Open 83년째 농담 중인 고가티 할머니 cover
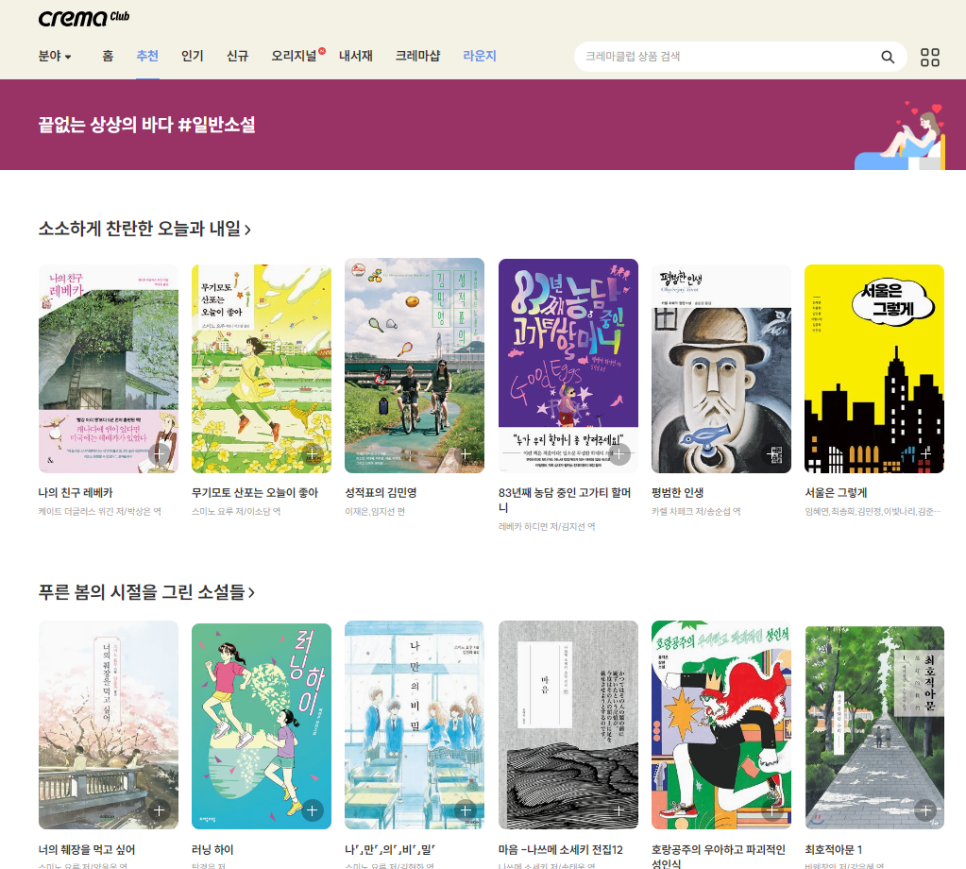Image resolution: width=966 pixels, height=869 pixels. click(568, 366)
